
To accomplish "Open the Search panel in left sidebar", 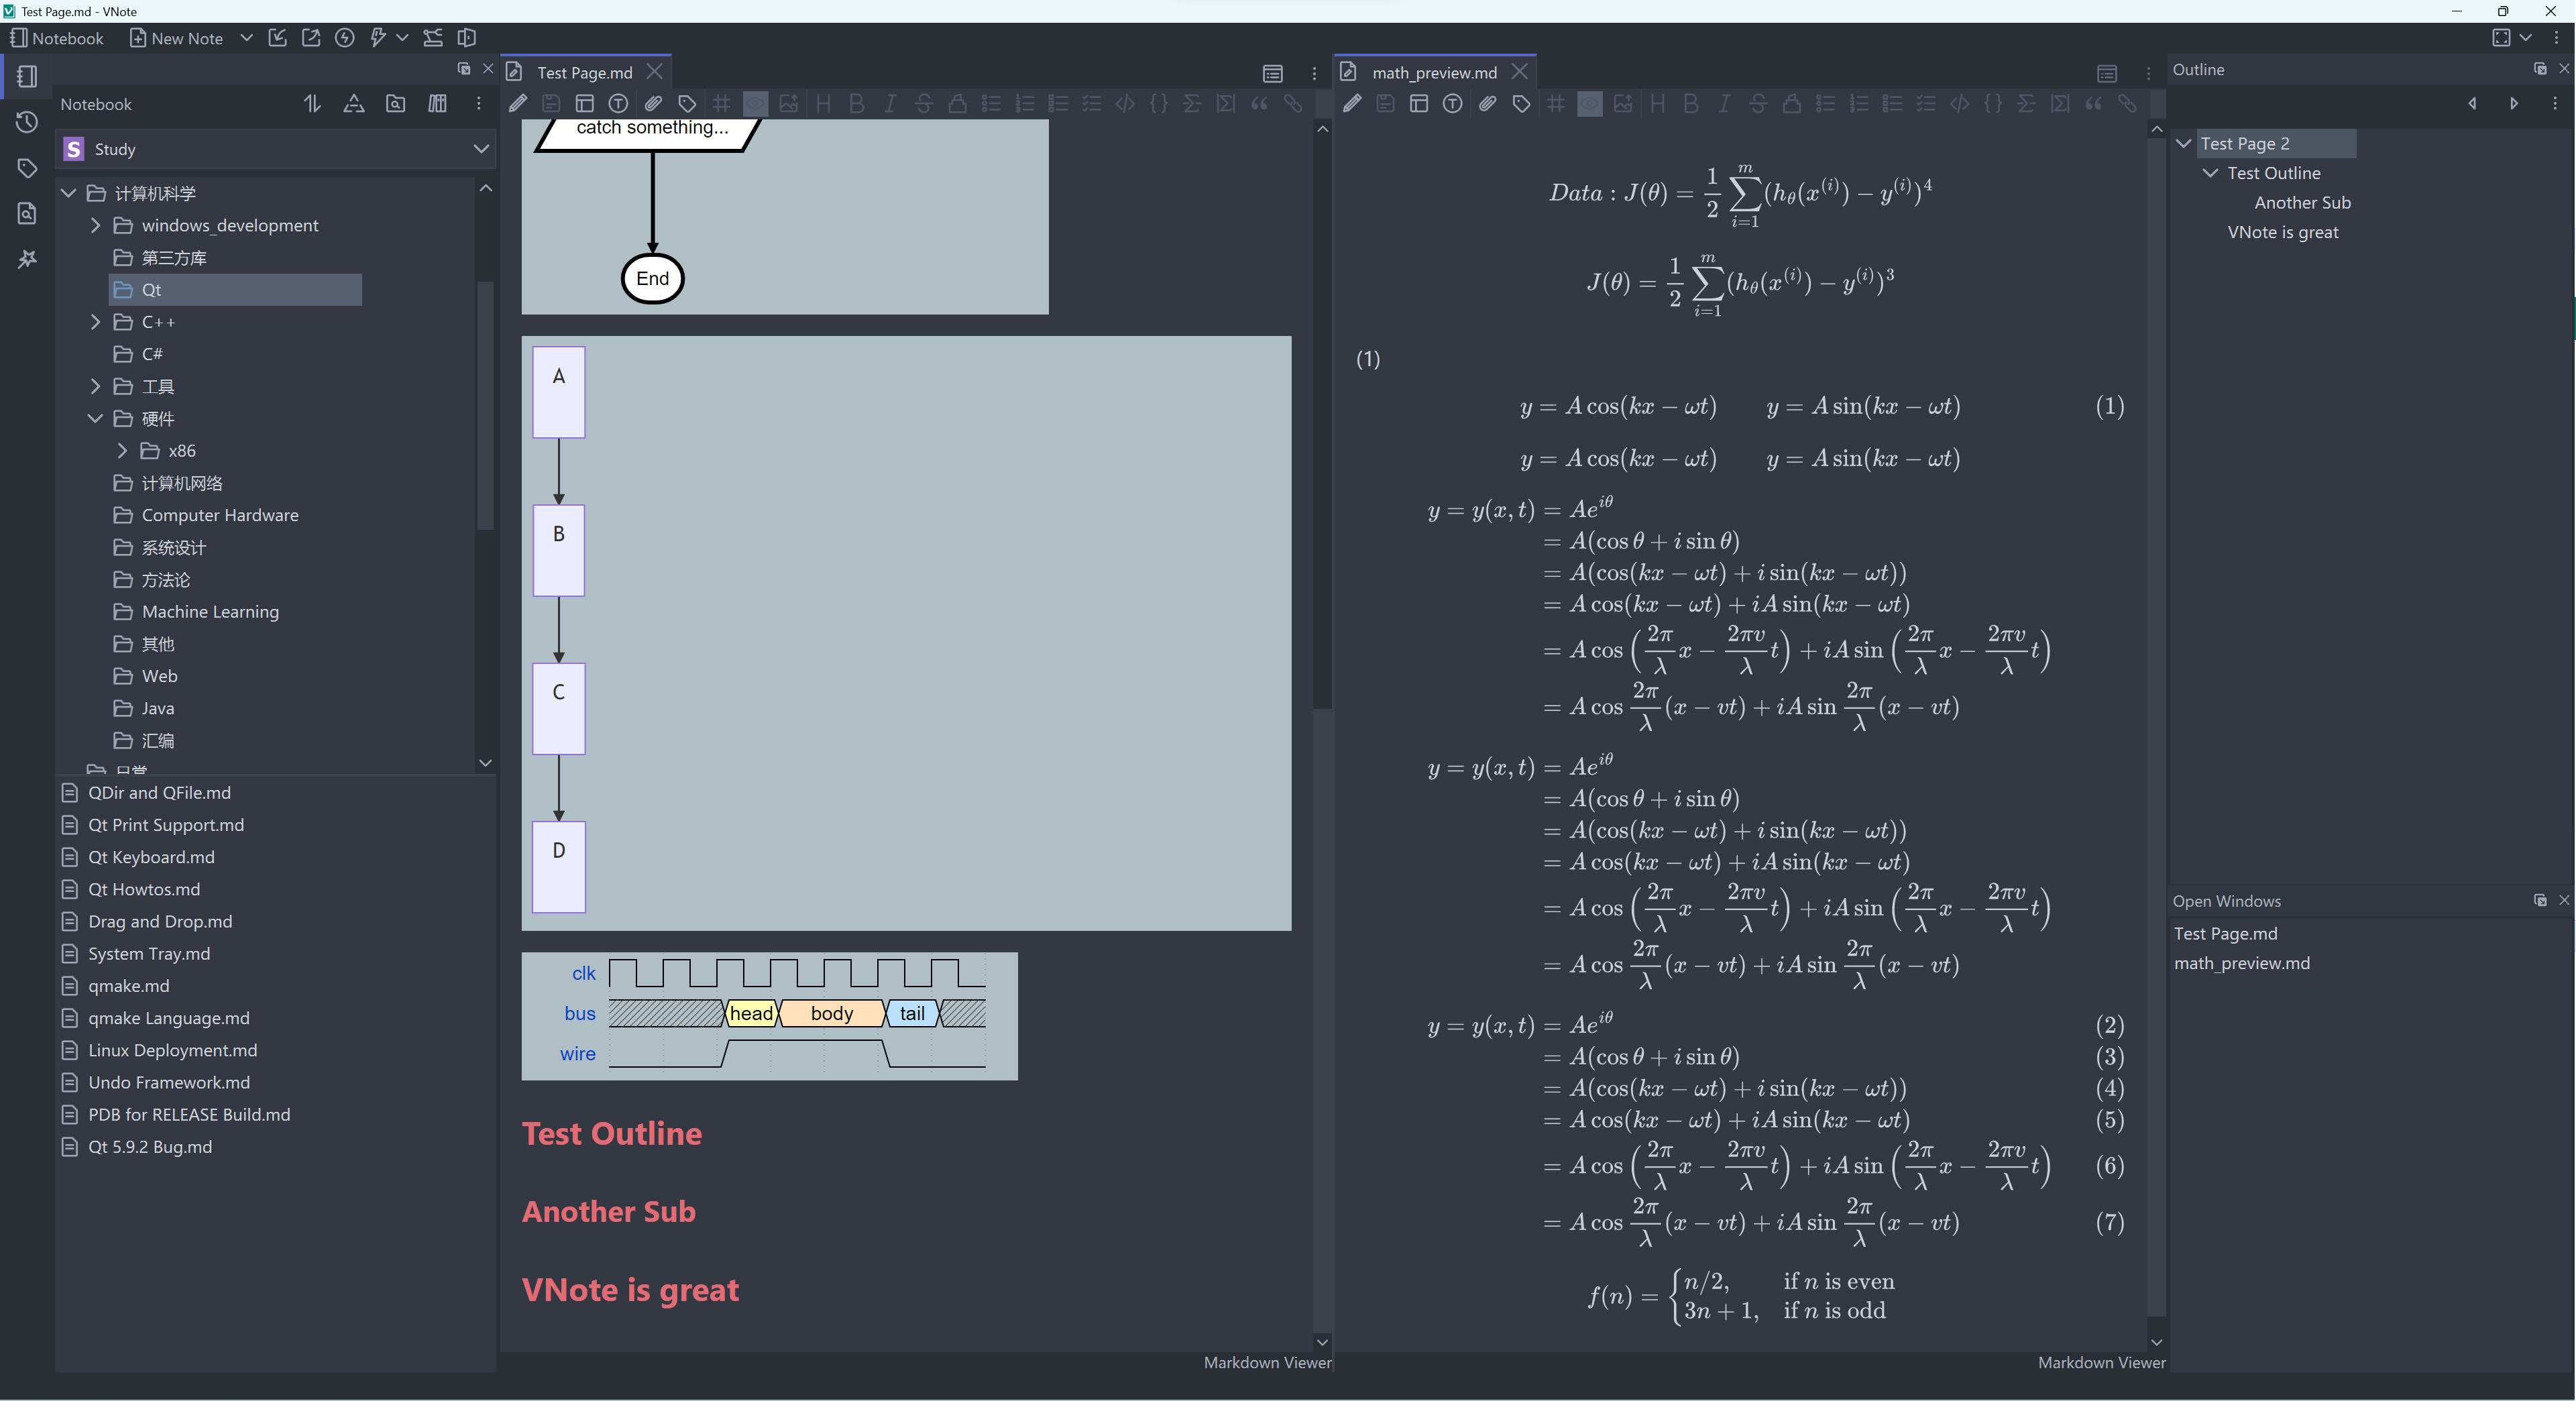I will click(x=27, y=213).
